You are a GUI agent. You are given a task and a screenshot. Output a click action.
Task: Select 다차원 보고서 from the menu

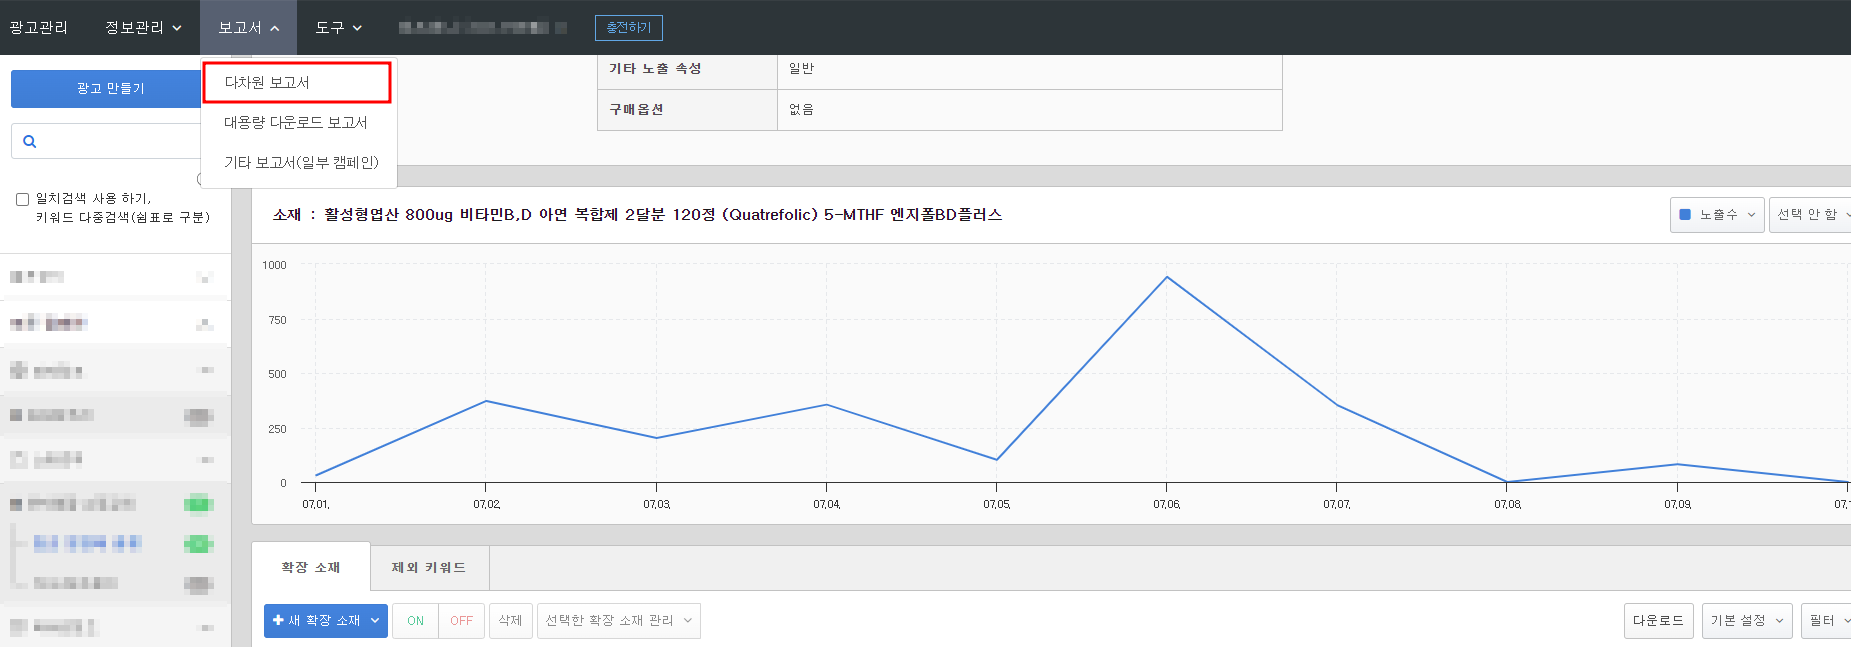pyautogui.click(x=297, y=82)
